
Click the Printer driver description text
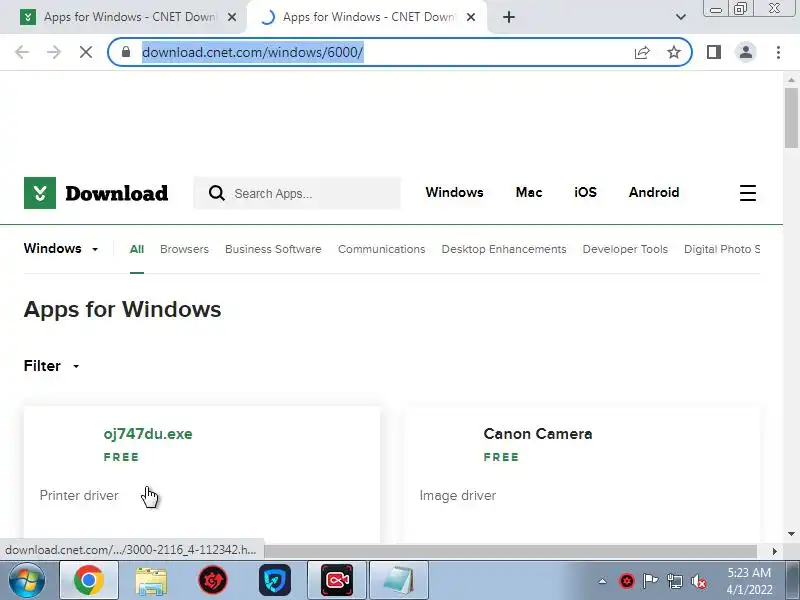(x=79, y=495)
